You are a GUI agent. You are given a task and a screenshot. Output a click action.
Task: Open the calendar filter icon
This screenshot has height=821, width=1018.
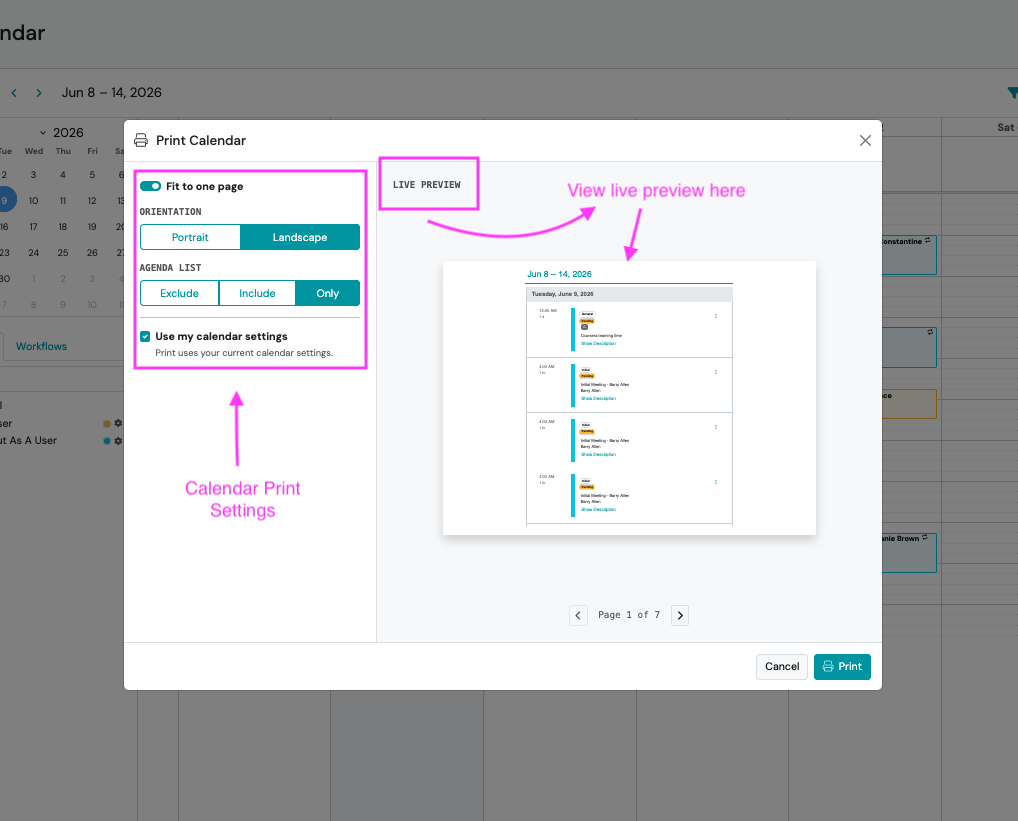[x=1013, y=93]
